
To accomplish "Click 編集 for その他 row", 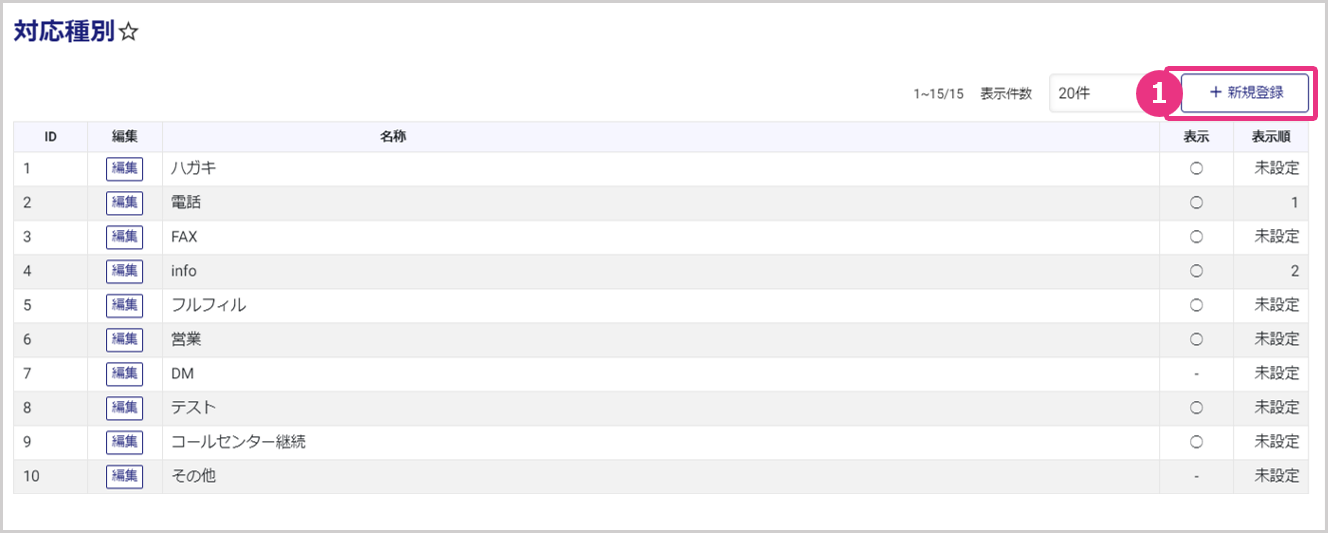I will pos(124,476).
